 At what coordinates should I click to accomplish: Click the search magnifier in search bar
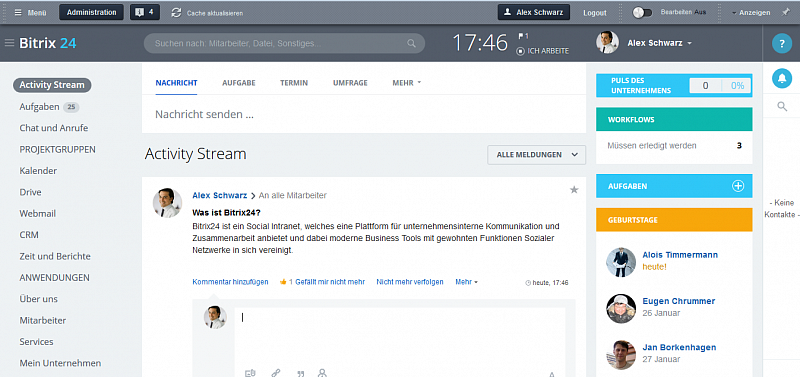411,43
